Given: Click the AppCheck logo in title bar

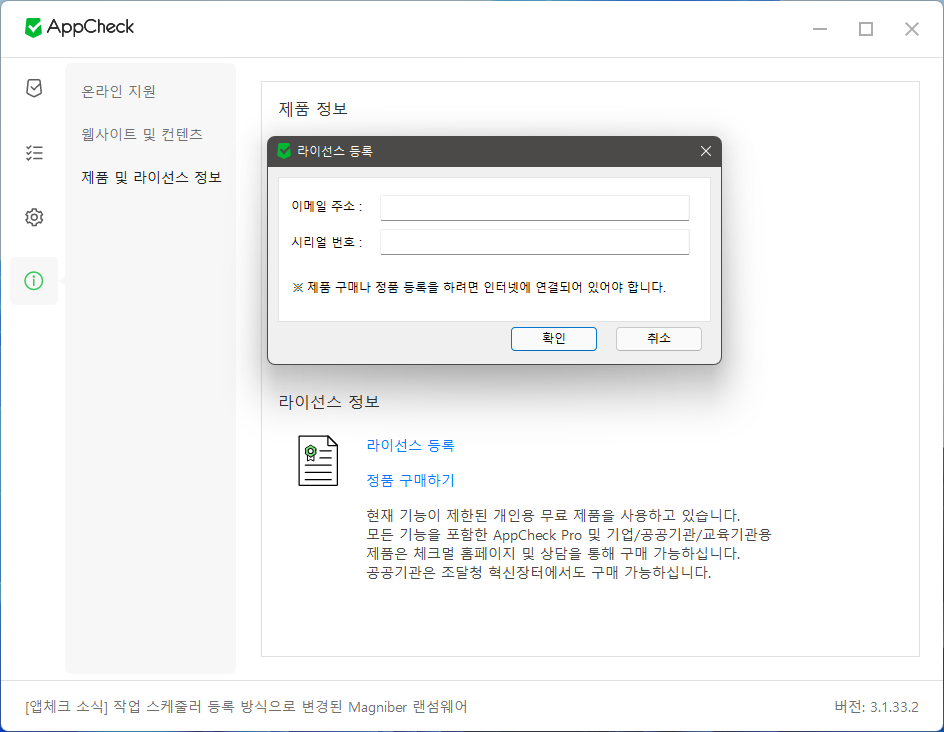Looking at the screenshot, I should (x=80, y=28).
